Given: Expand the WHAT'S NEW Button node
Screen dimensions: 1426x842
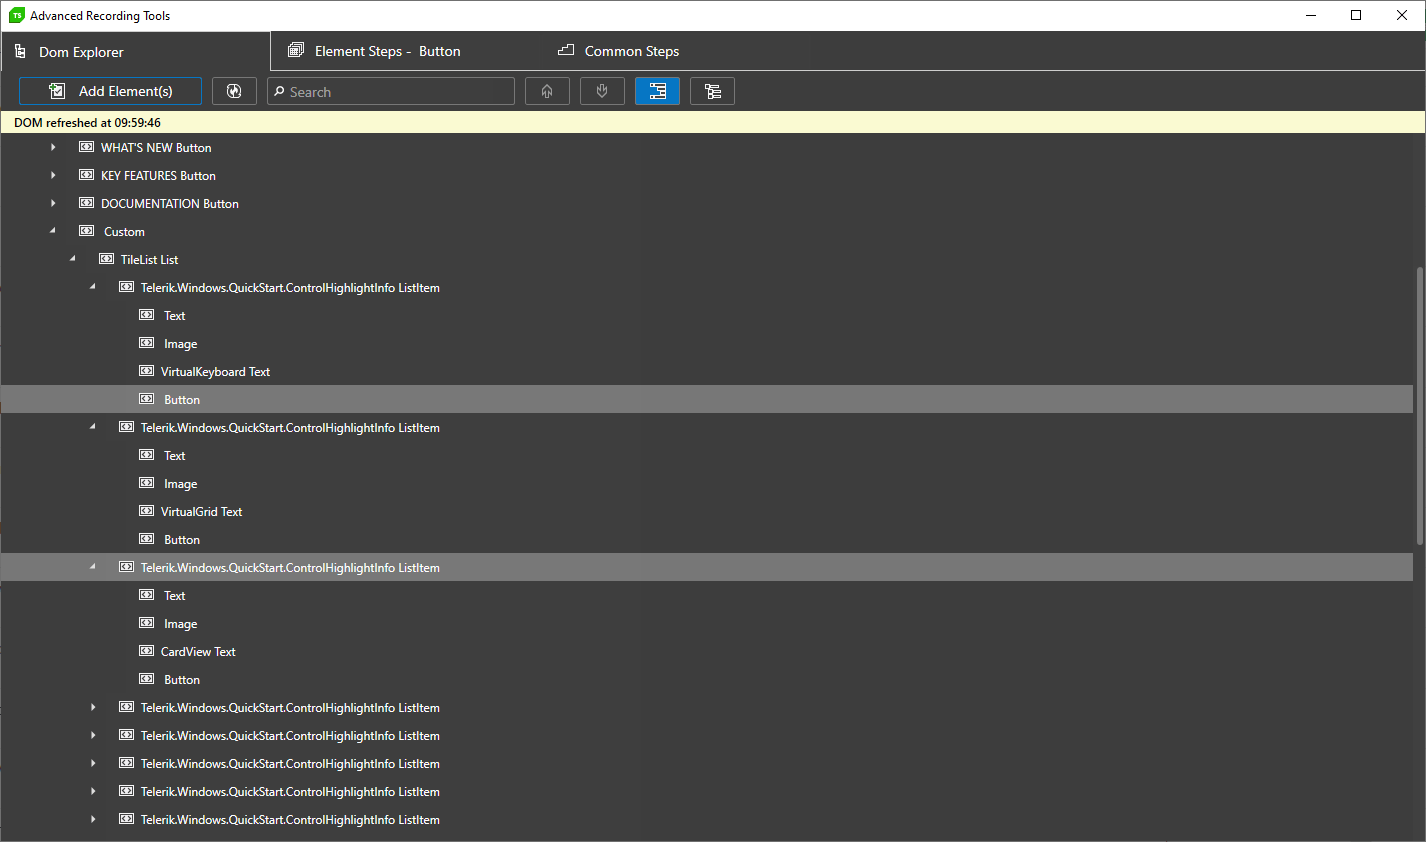Looking at the screenshot, I should (x=53, y=147).
